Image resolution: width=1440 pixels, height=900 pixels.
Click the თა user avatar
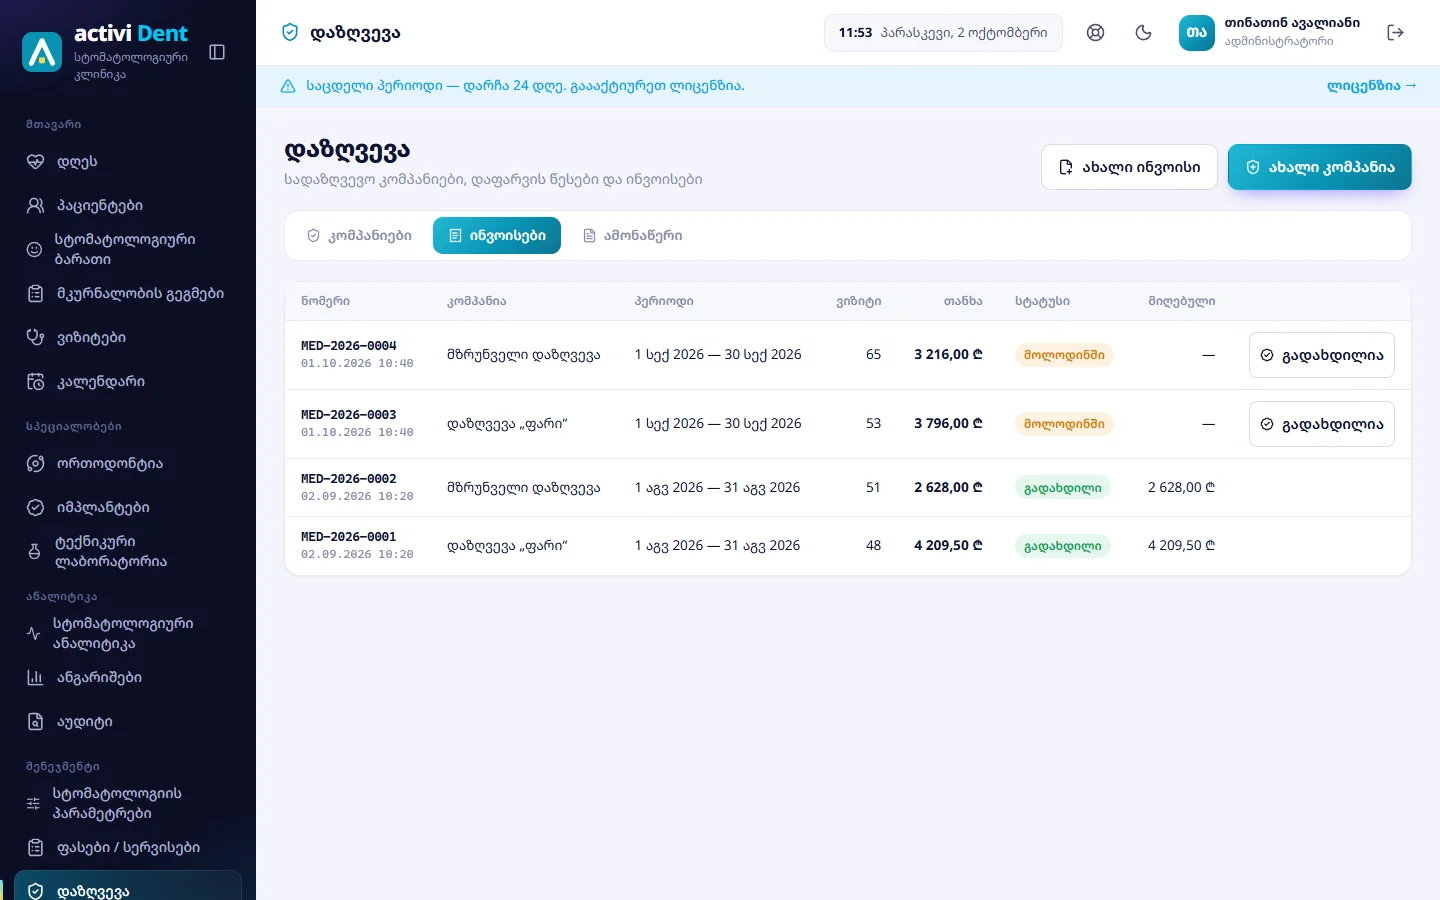click(1197, 33)
